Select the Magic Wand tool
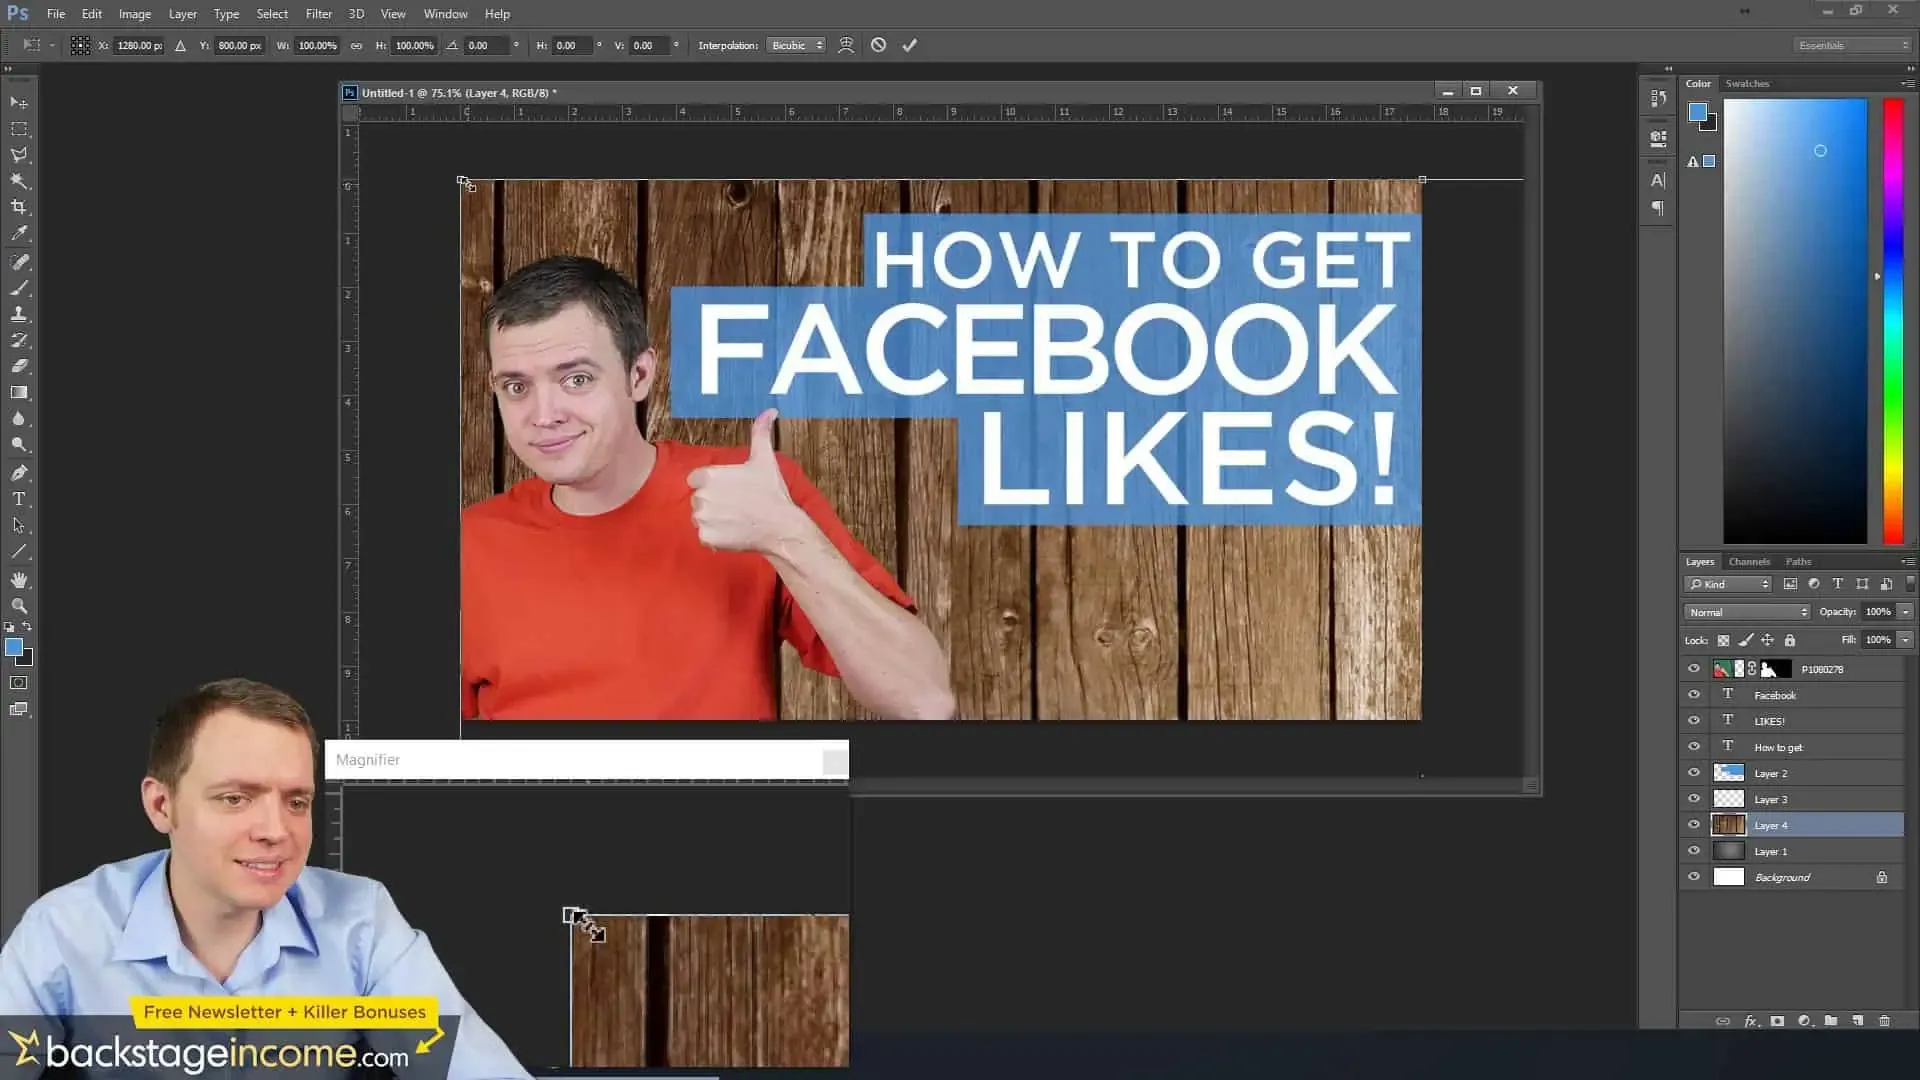 [x=19, y=181]
